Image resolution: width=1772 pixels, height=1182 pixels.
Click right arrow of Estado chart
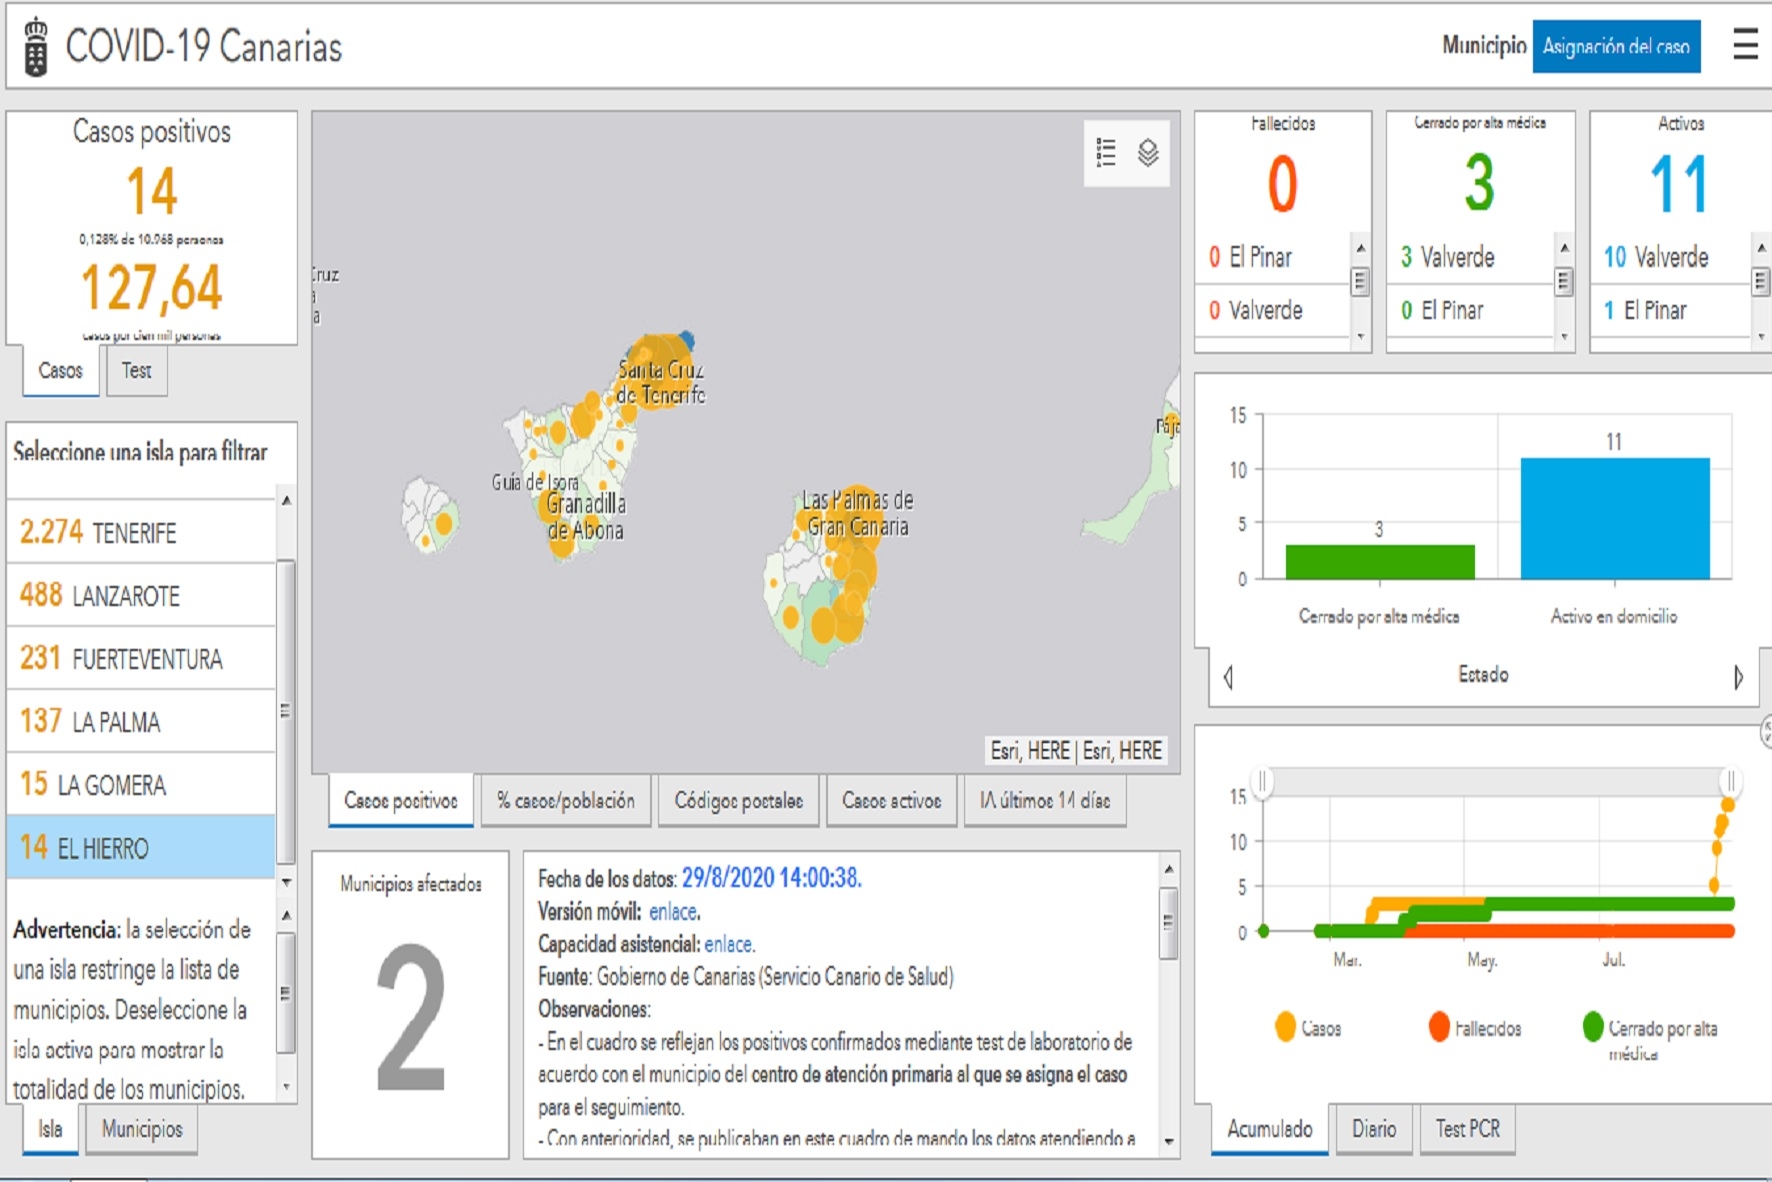[1738, 677]
